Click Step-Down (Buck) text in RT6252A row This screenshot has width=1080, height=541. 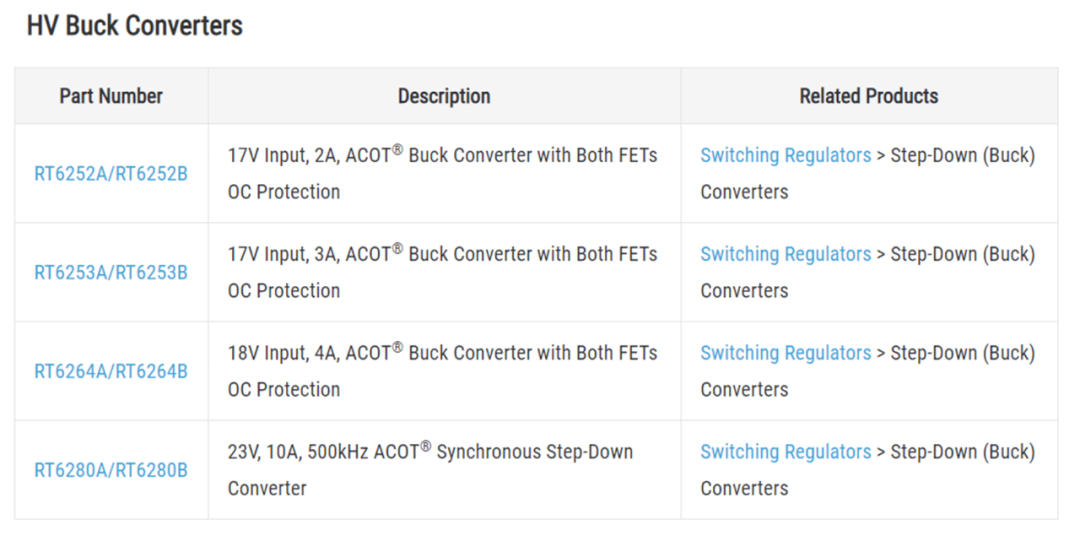click(962, 156)
